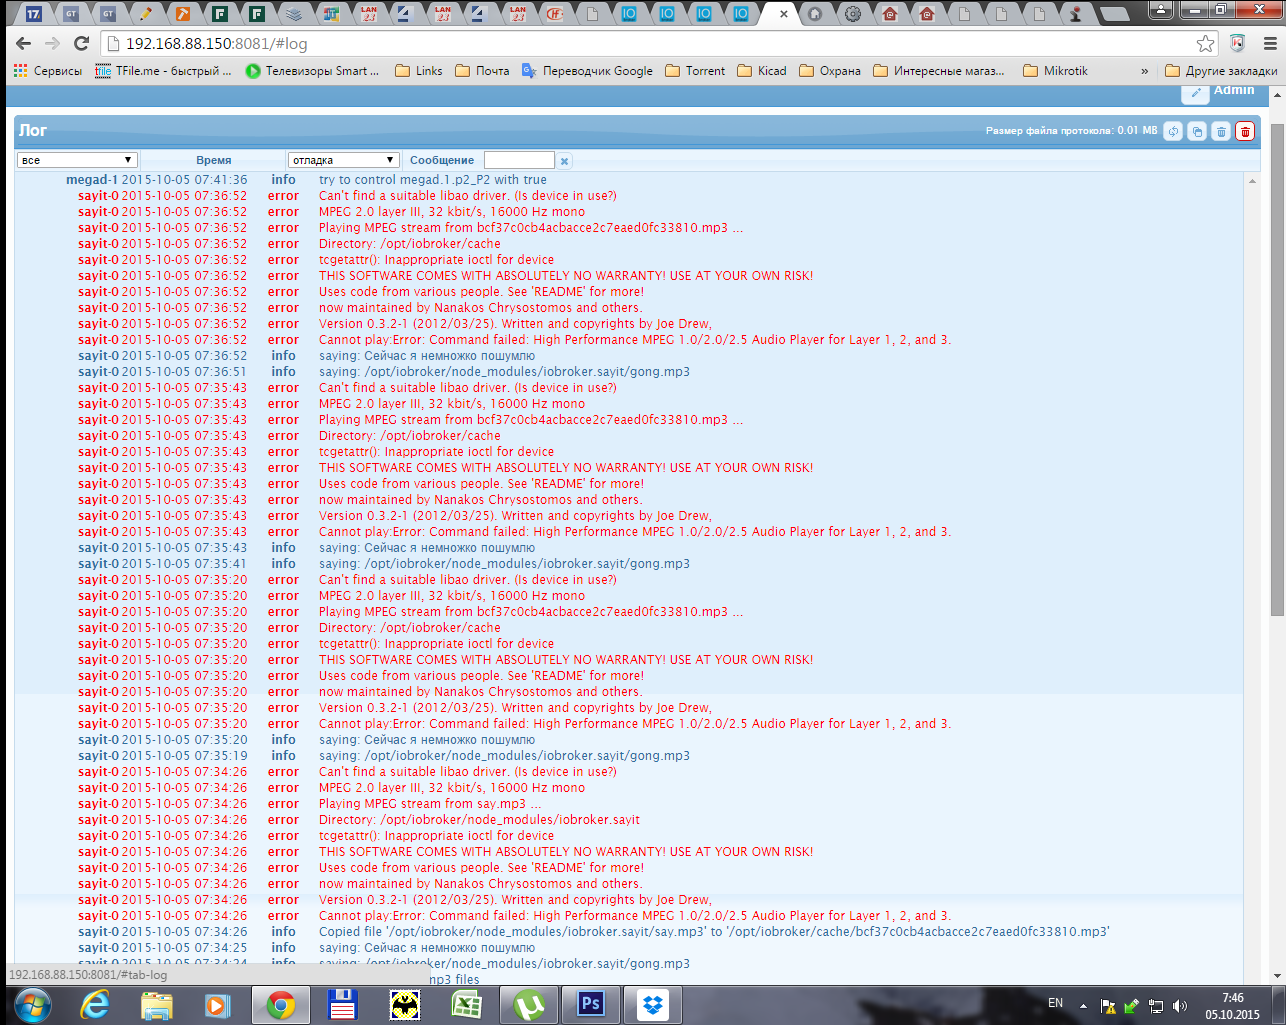Open the TFile.me bookmark
1286x1025 pixels.
tap(163, 71)
